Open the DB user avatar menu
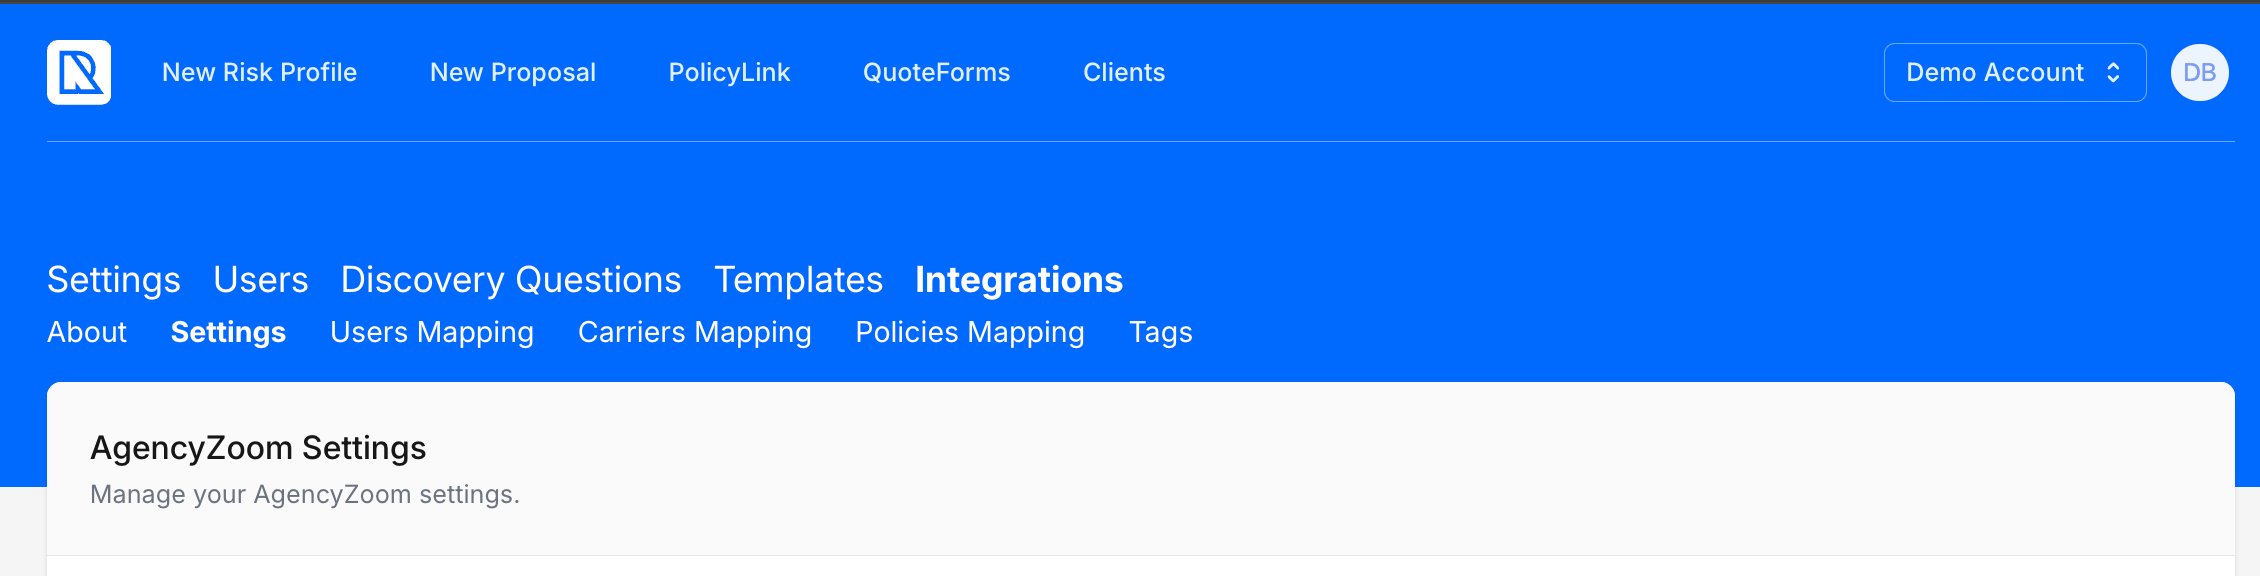 [x=2199, y=72]
